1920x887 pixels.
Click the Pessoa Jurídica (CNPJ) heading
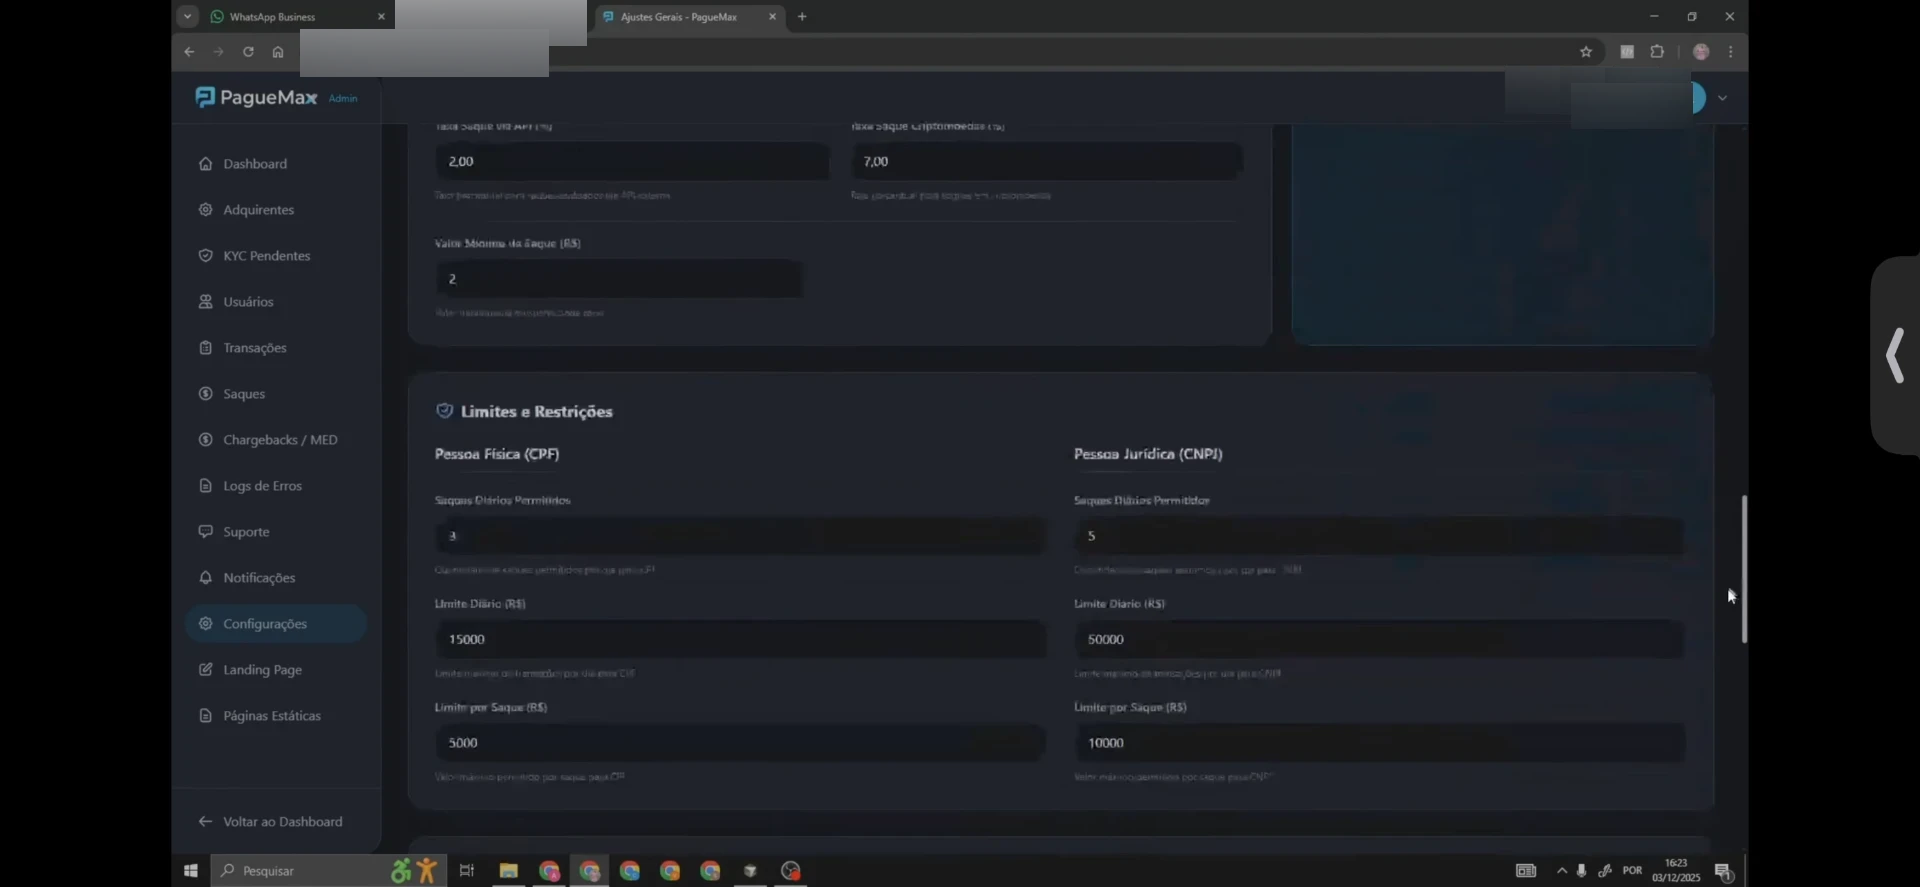coord(1148,454)
